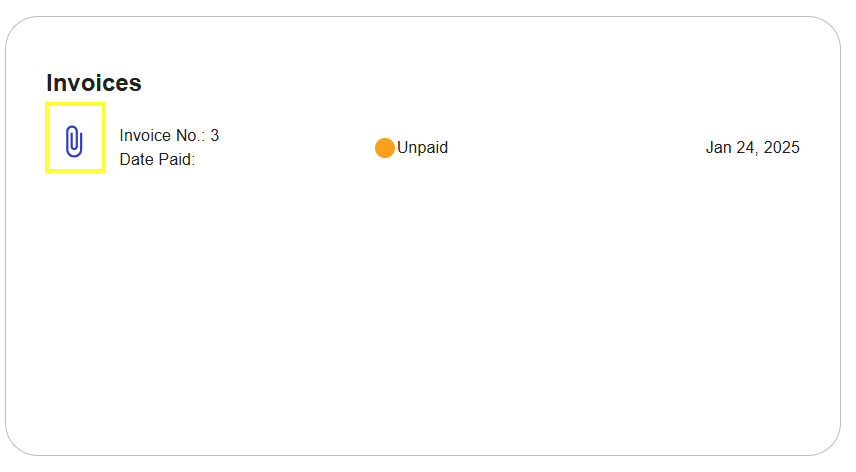Screen dimensions: 856x472
Task: Click the invoice number digit 3
Action: [x=215, y=135]
